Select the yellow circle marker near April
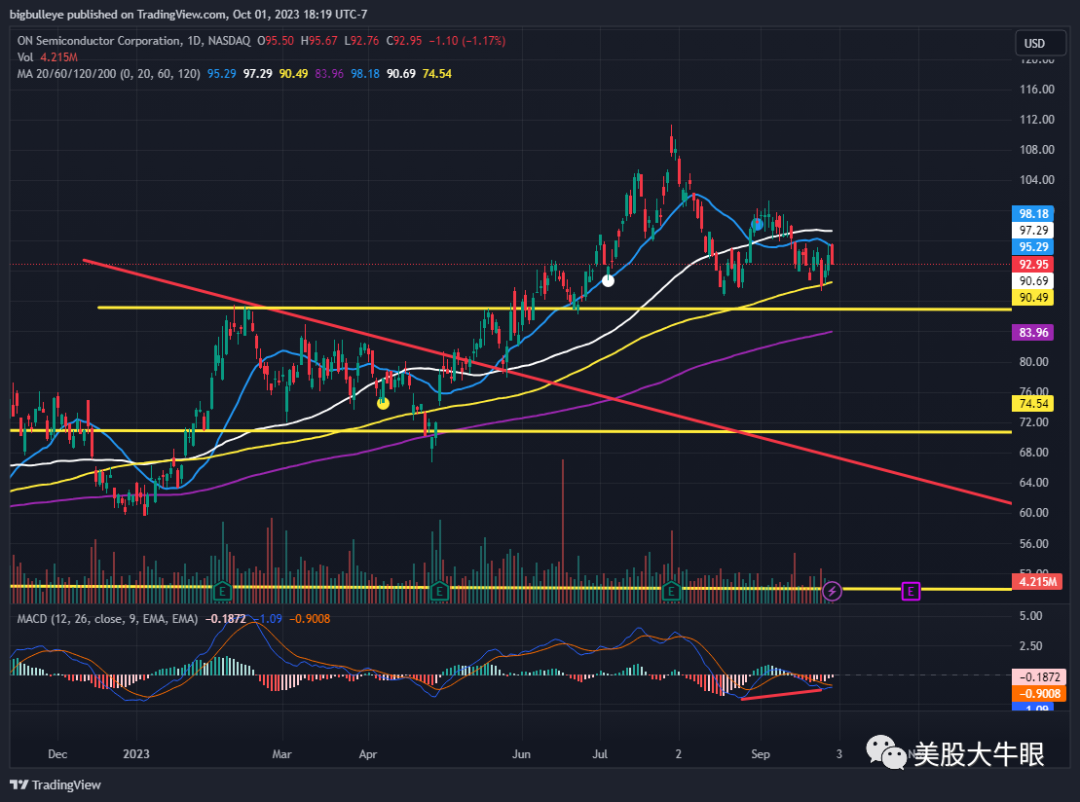 (383, 404)
